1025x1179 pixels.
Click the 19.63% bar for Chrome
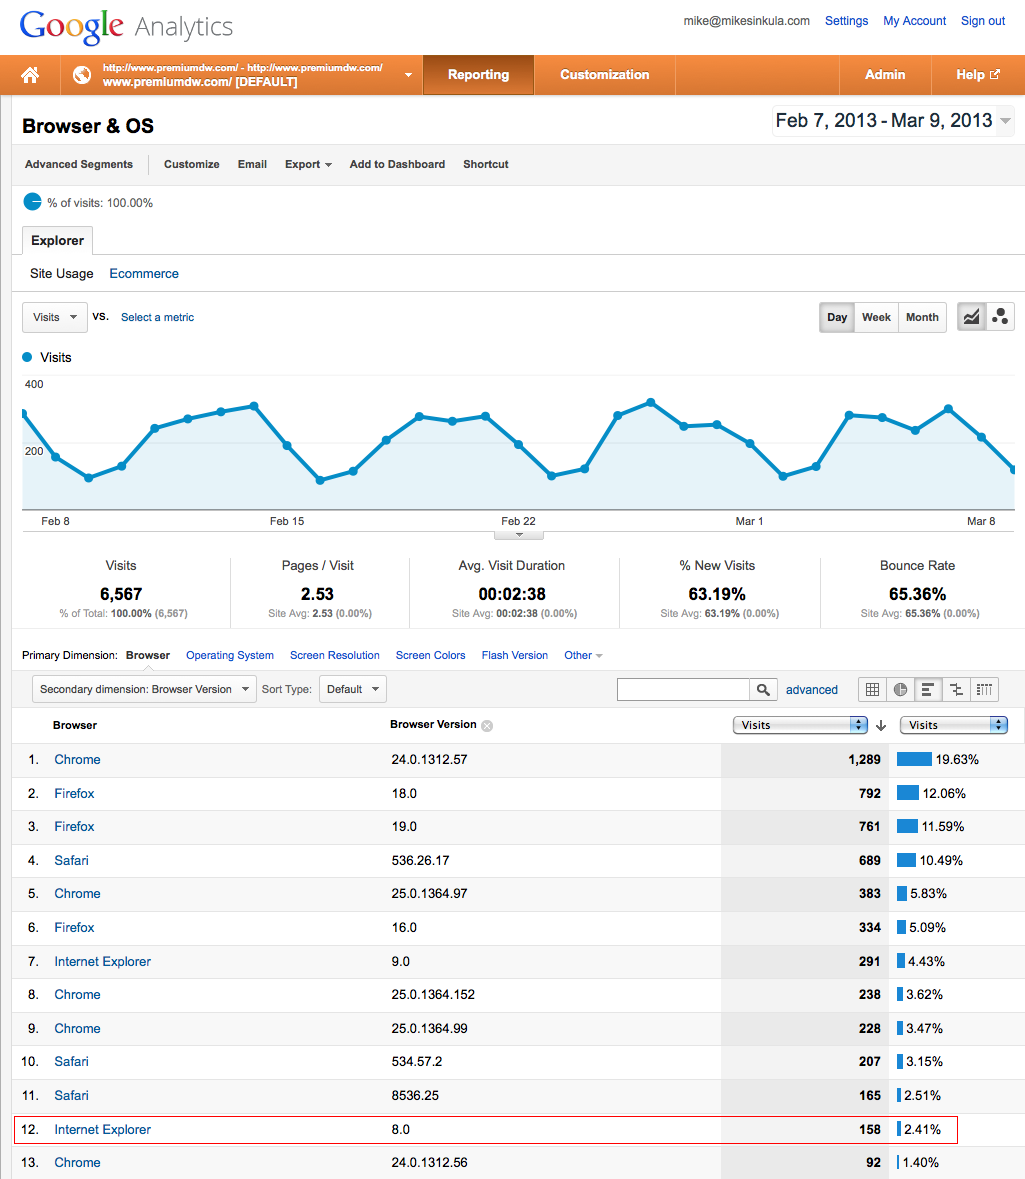914,759
